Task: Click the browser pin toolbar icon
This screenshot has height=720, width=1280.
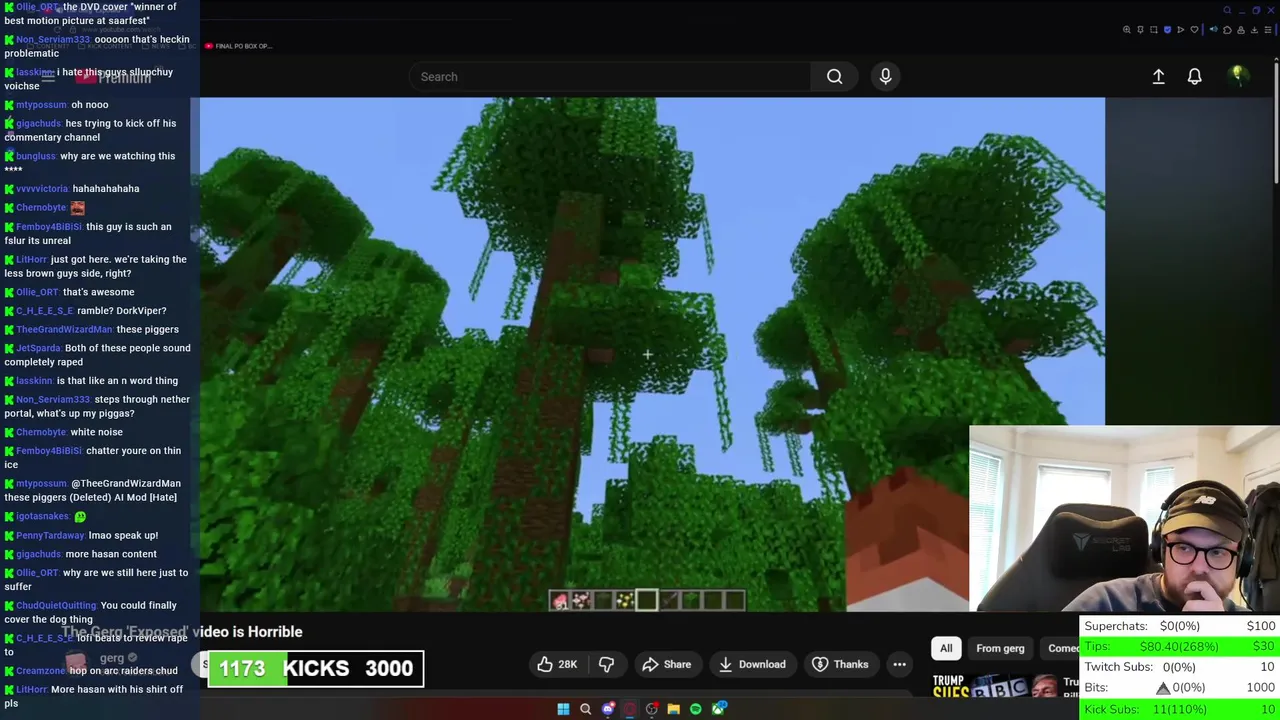Action: (x=1140, y=30)
